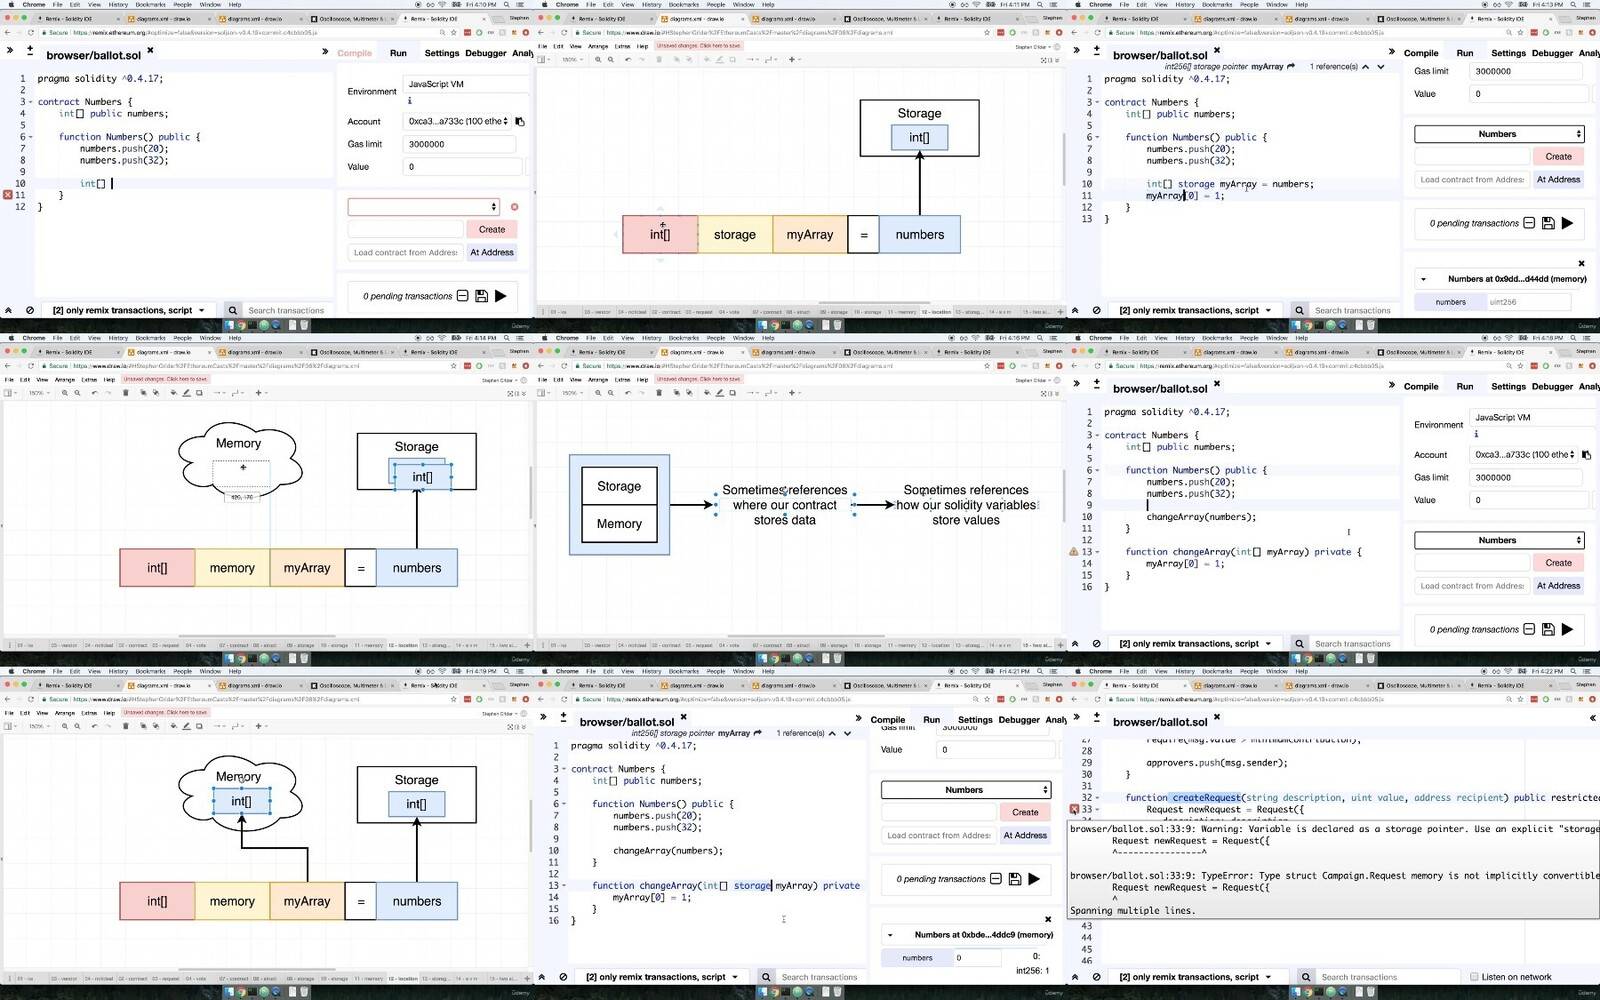1600x1000 pixels.
Task: Click the text 'Sometimes references where our contract stores data'
Action: 784,505
